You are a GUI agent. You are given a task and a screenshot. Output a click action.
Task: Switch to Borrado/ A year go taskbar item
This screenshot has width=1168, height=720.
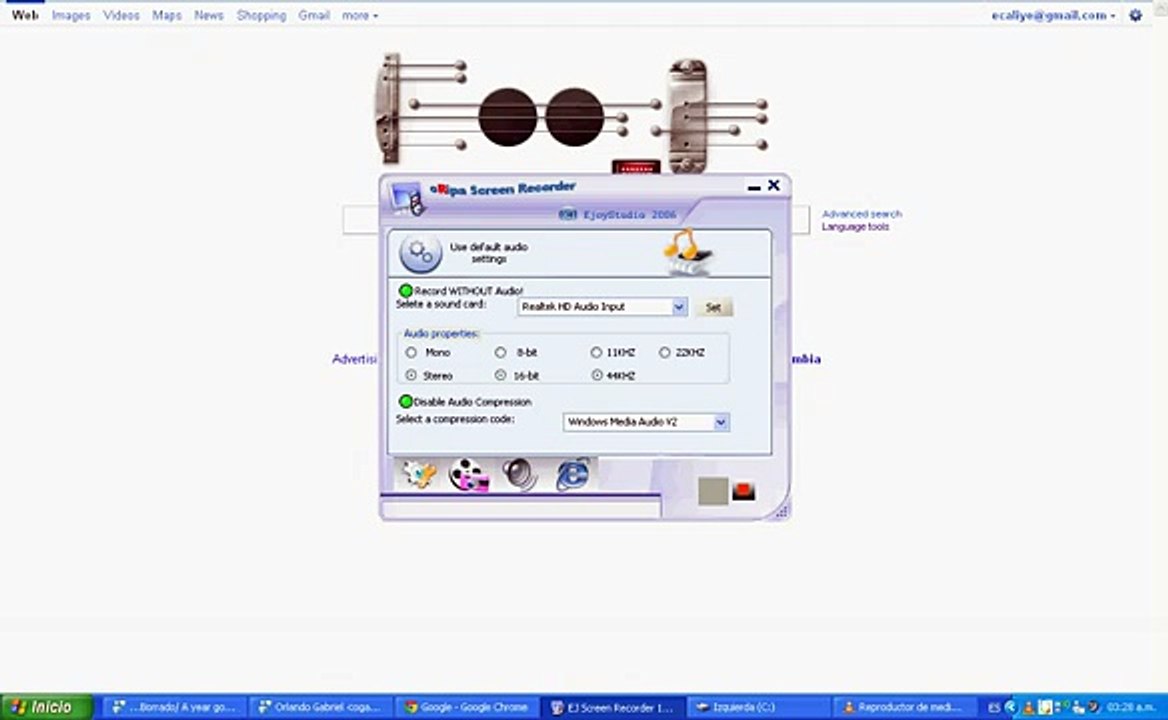(x=175, y=707)
